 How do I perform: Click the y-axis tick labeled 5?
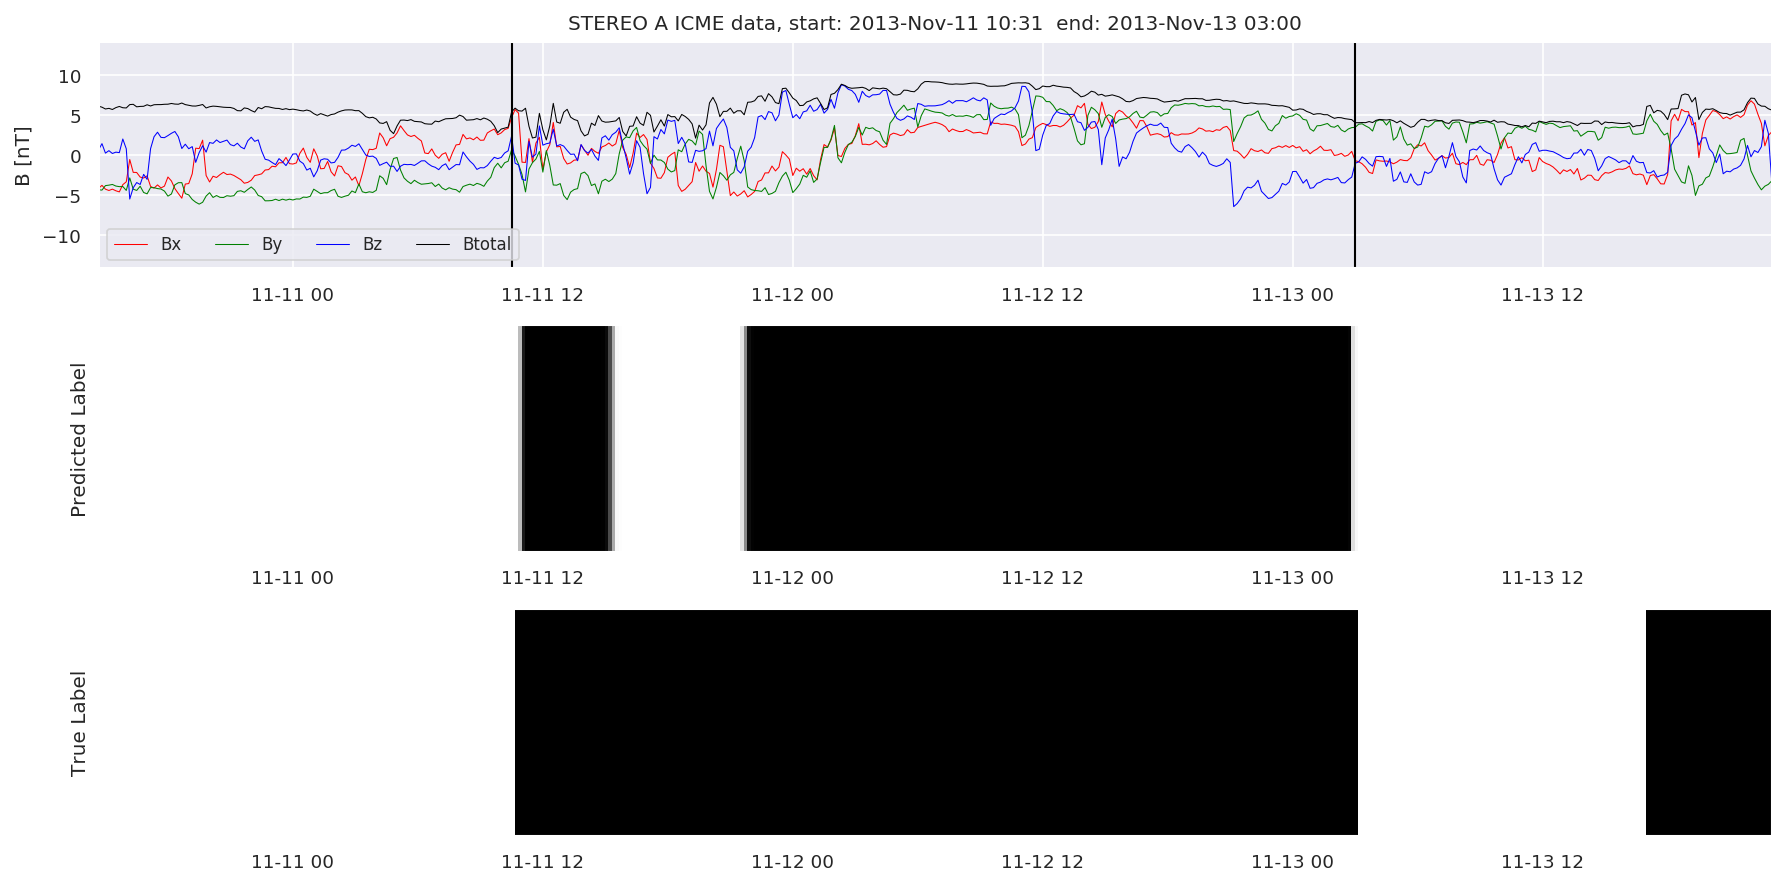76,117
